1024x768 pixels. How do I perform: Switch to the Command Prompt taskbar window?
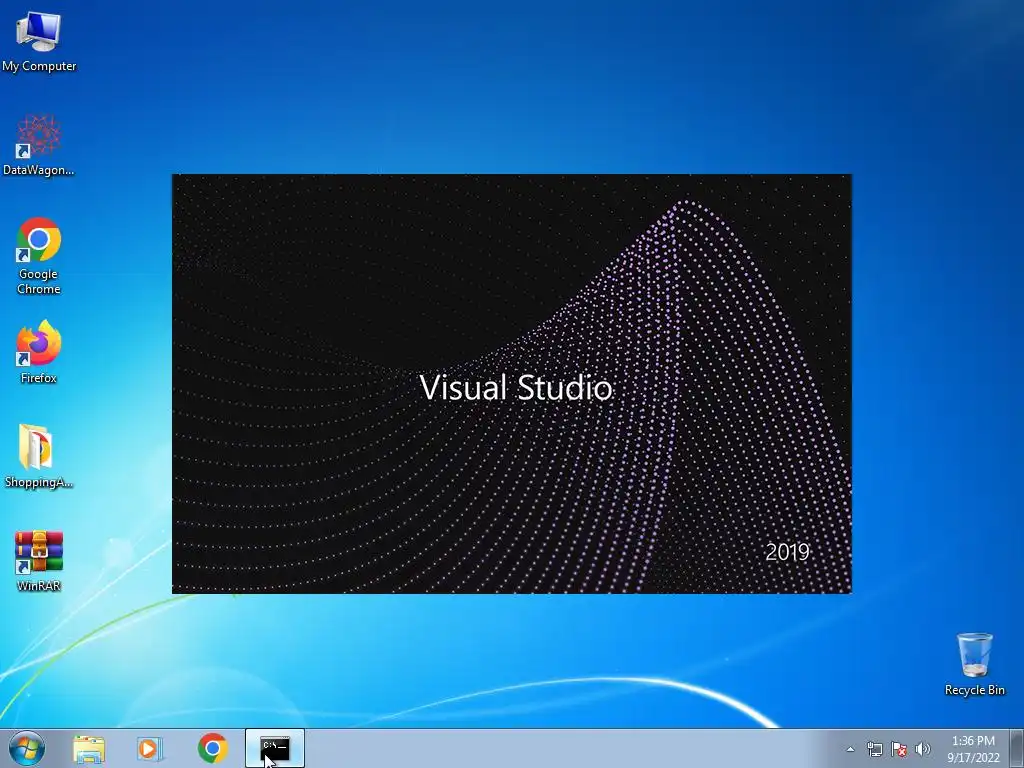coord(275,748)
